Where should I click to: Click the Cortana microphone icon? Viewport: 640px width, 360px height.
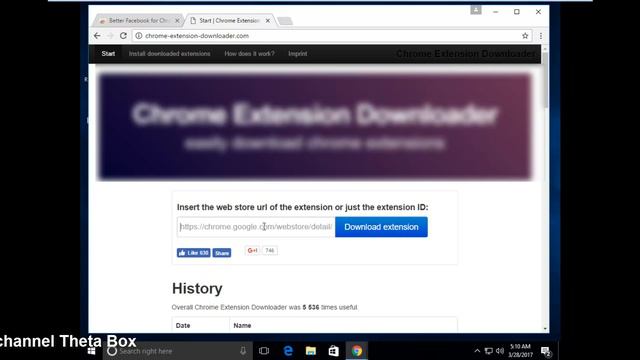(243, 351)
